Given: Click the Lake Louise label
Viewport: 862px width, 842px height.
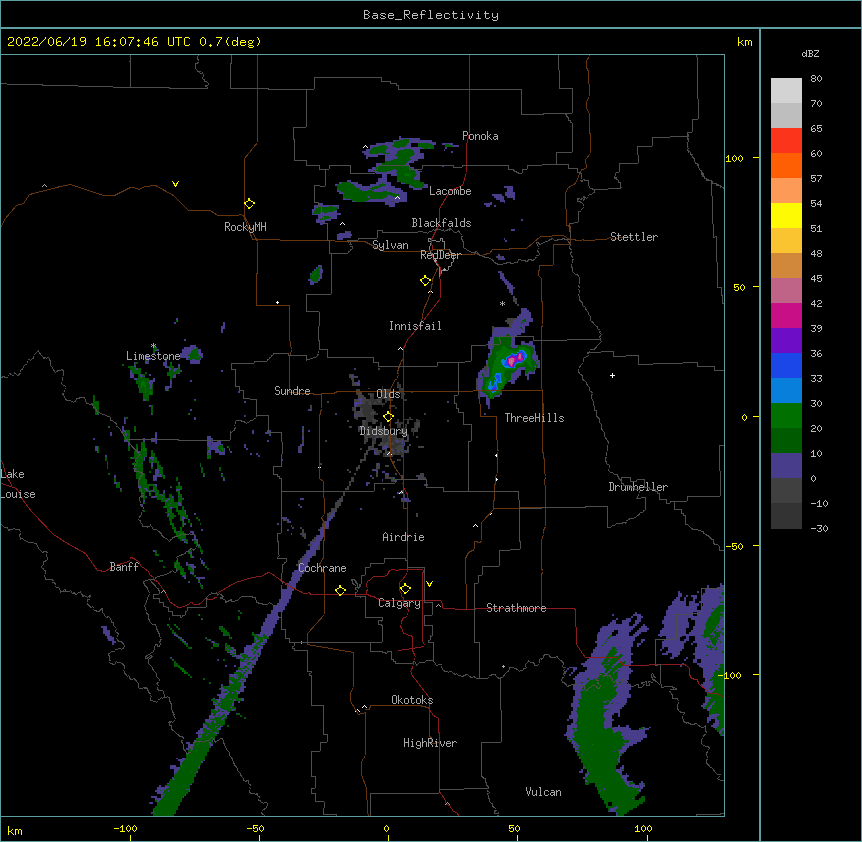Looking at the screenshot, I should coord(17,484).
